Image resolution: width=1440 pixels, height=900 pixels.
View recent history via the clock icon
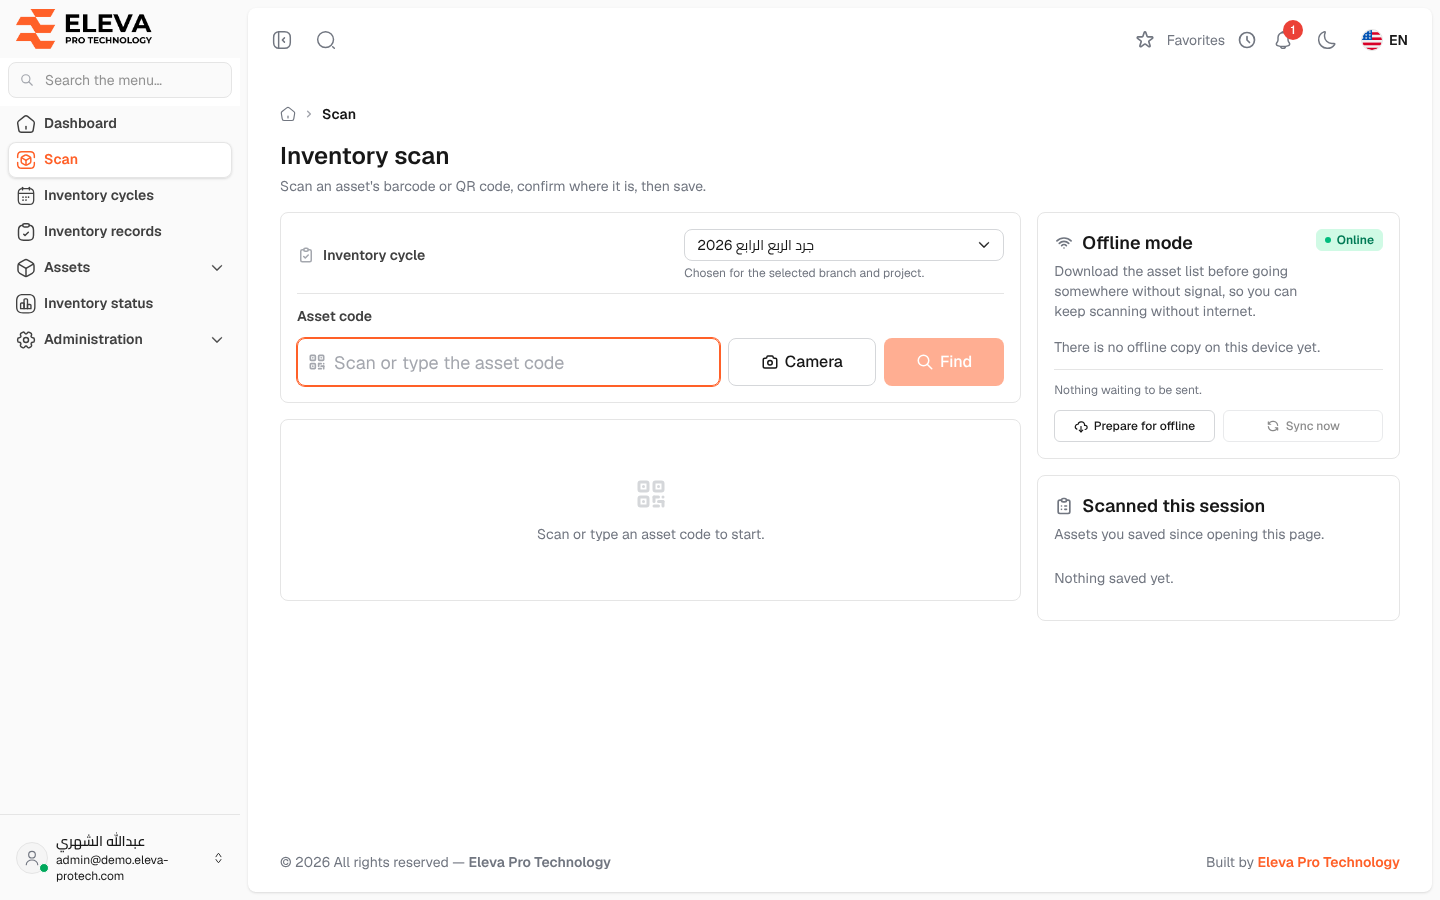point(1247,40)
